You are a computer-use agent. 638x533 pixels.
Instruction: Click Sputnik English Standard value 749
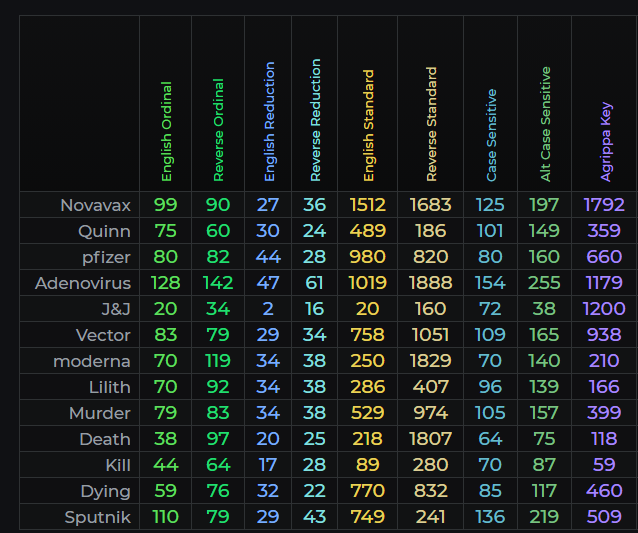click(368, 517)
